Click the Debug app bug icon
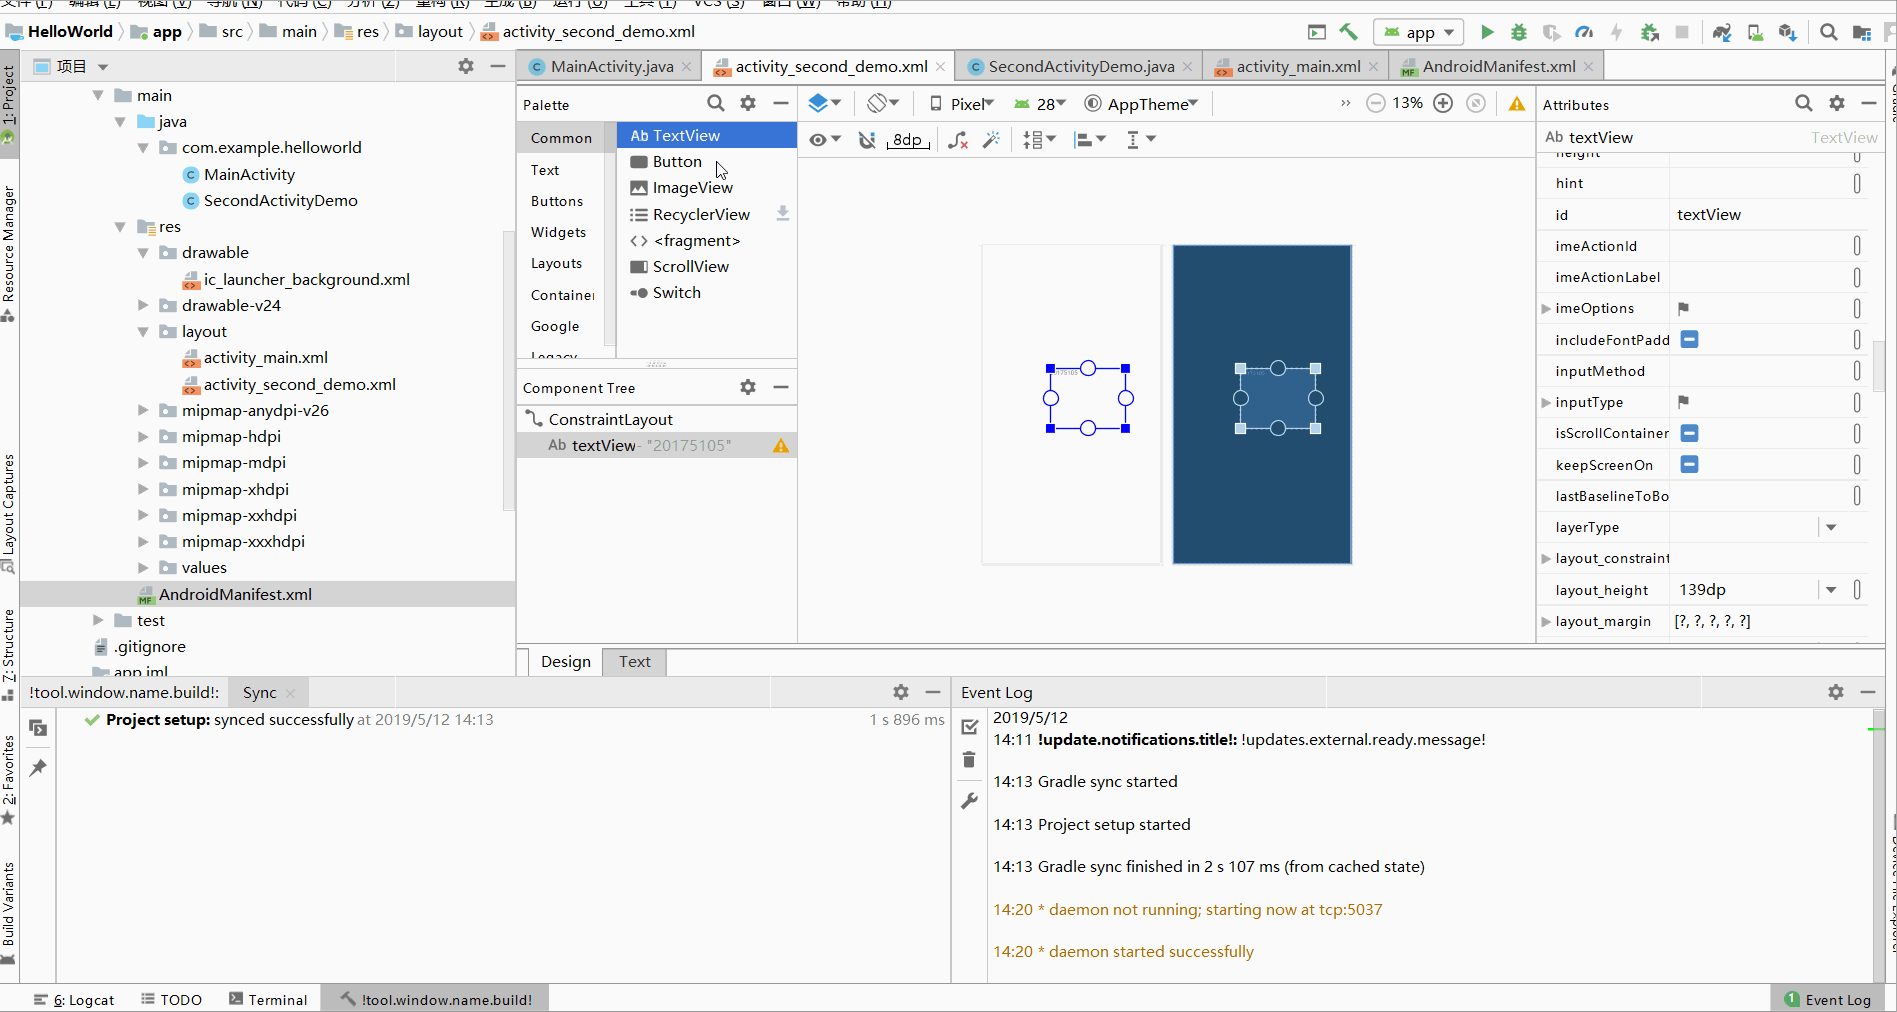Viewport: 1897px width, 1012px height. 1519,32
